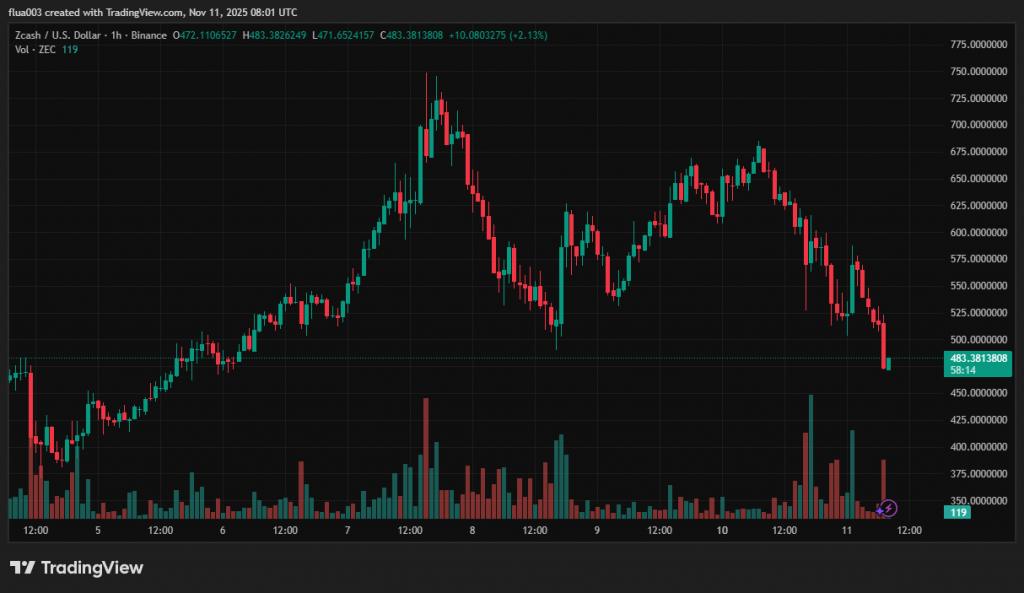Click the close value C483.3813808
The height and width of the screenshot is (593, 1024).
pos(410,35)
